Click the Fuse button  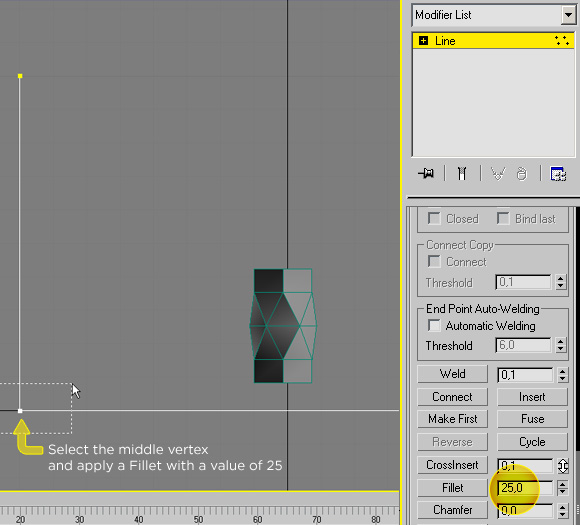point(532,419)
